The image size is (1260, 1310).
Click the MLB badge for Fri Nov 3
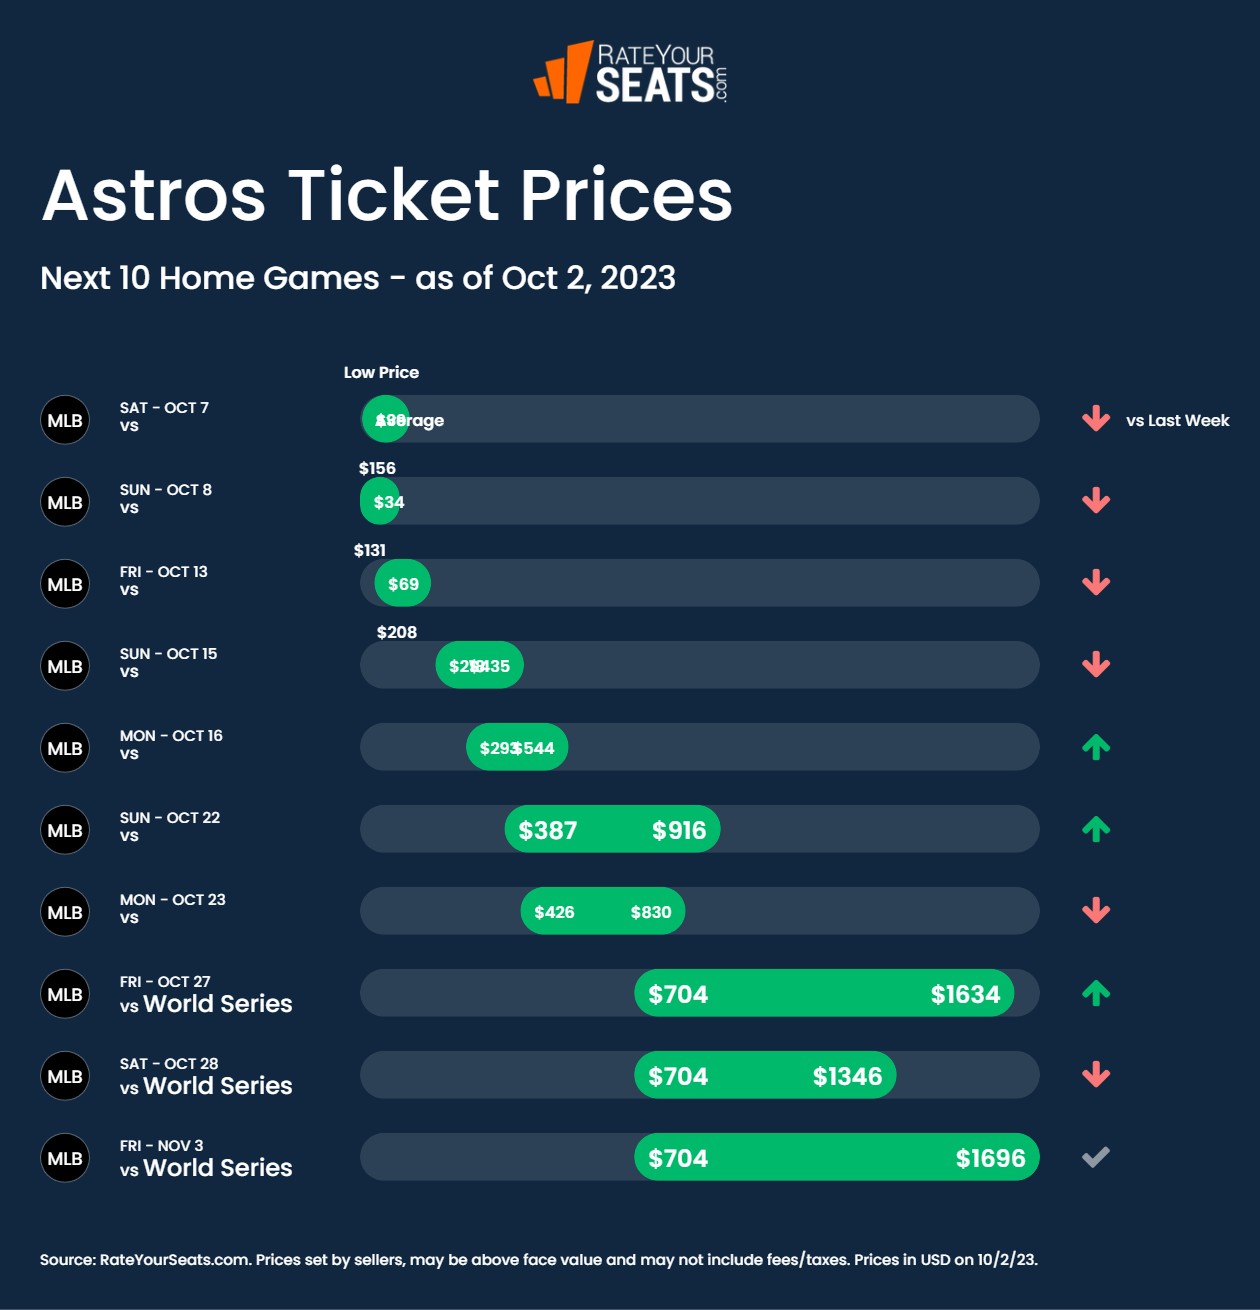click(x=65, y=1158)
